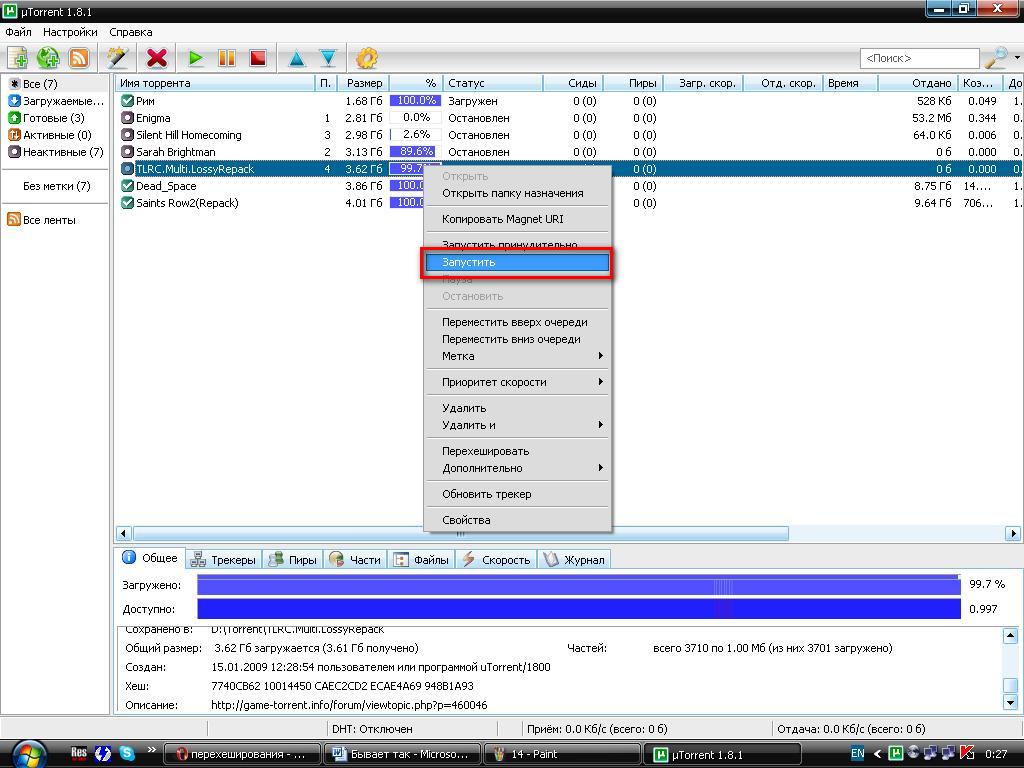The width and height of the screenshot is (1024, 768).
Task: Click status icon of Рим torrent
Action: 127,101
